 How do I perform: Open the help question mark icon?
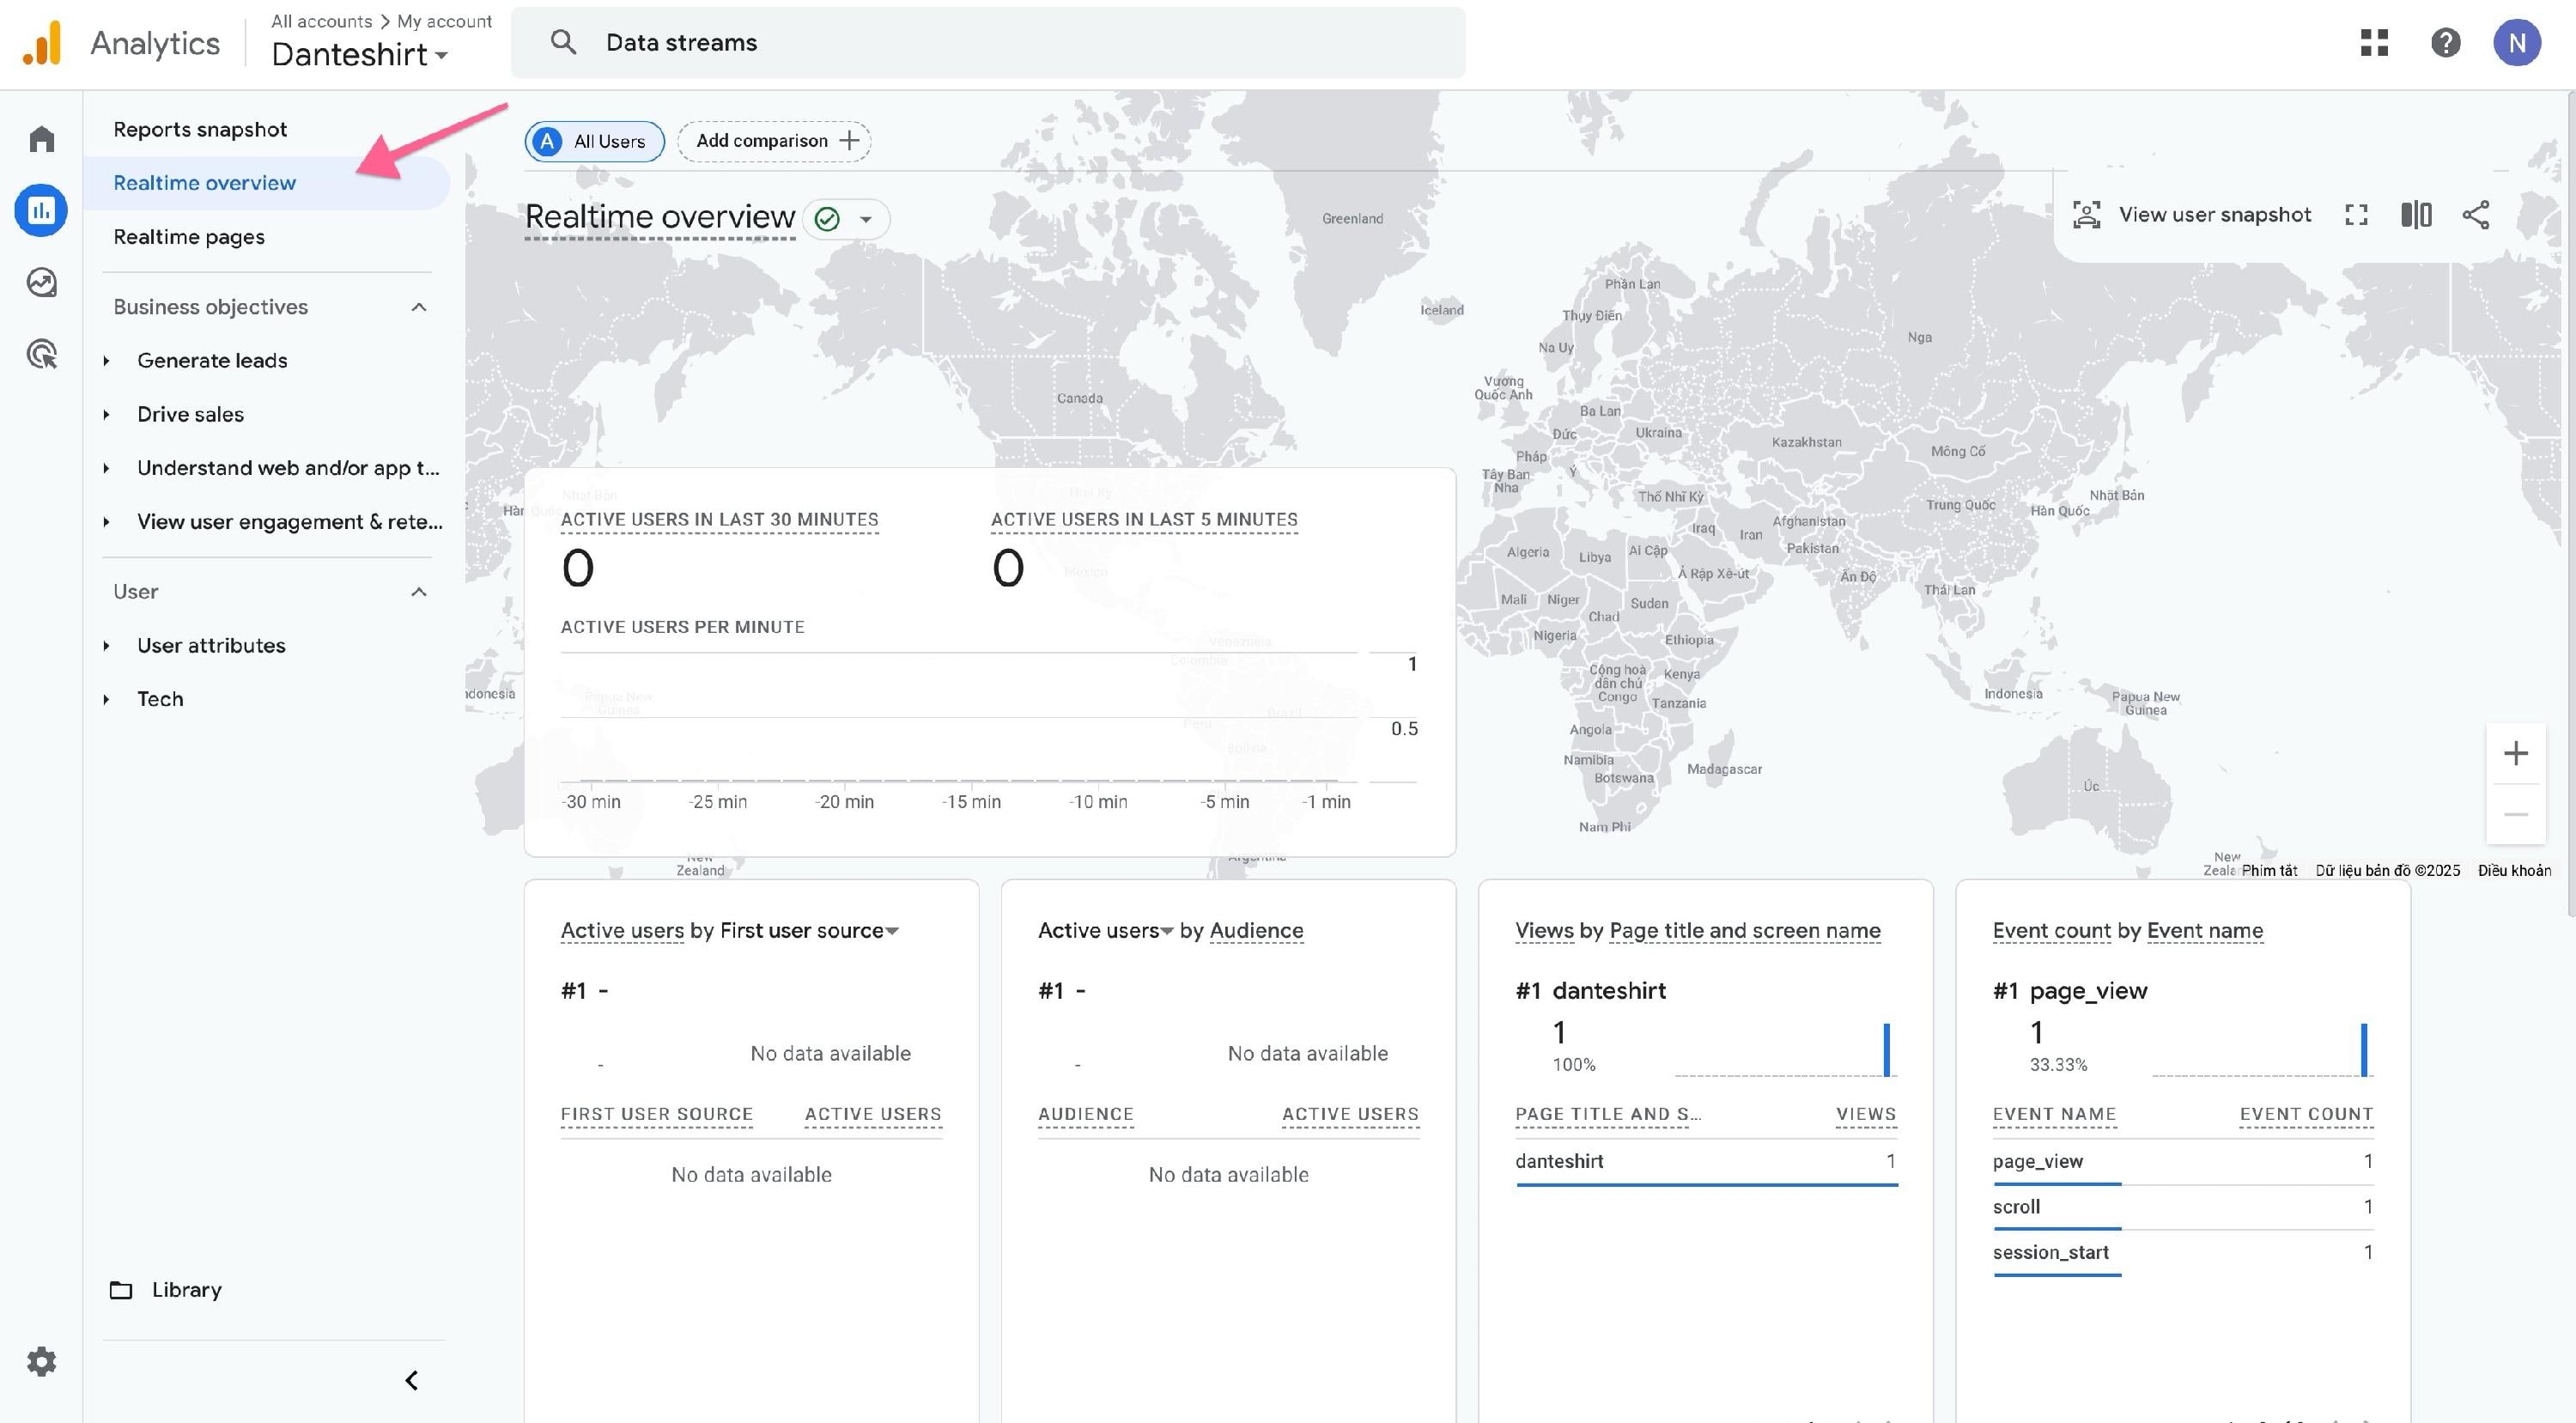pos(2445,43)
